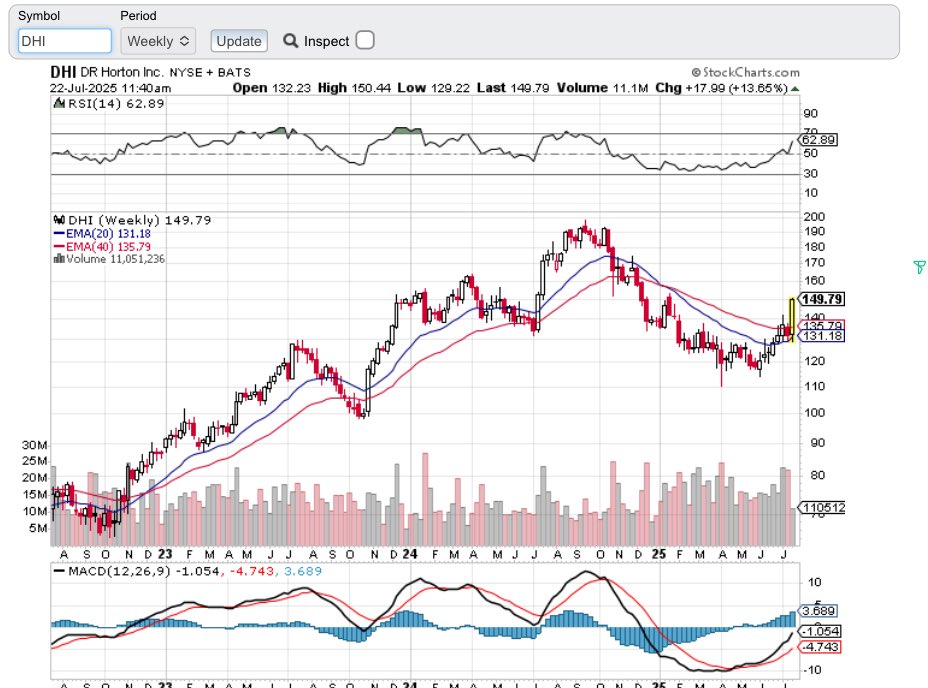The width and height of the screenshot is (928, 688).
Task: Click the RSI value label 62.89
Action: point(819,140)
